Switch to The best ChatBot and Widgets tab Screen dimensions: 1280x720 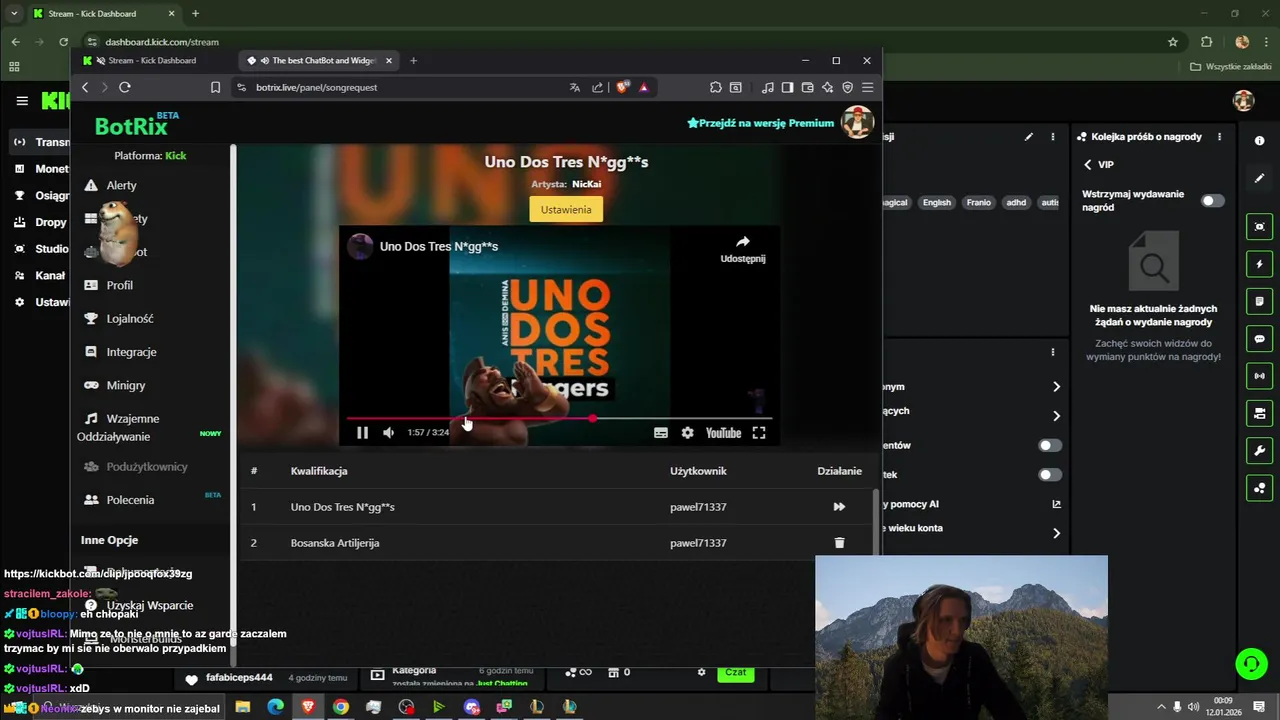(320, 60)
